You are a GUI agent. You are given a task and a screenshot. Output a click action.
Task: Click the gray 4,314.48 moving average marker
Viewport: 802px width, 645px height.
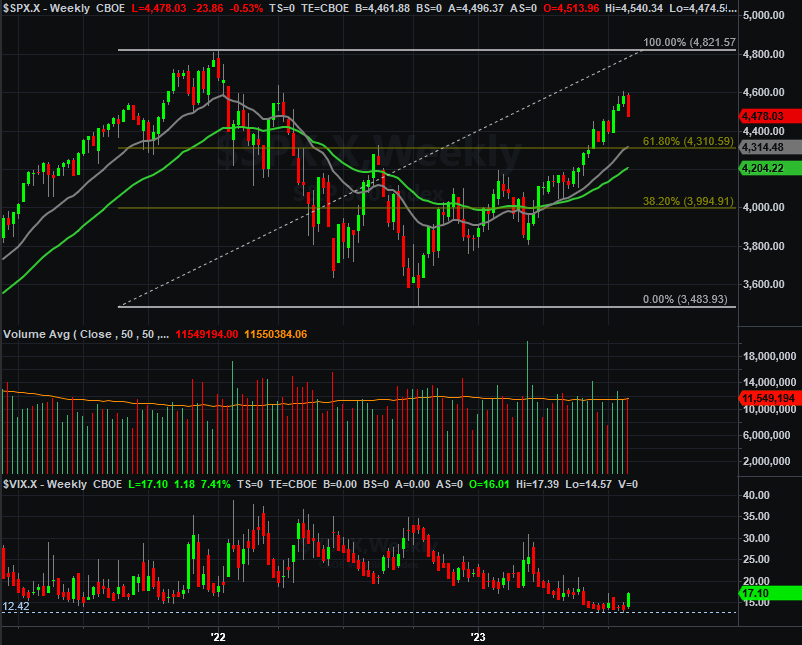[x=771, y=147]
